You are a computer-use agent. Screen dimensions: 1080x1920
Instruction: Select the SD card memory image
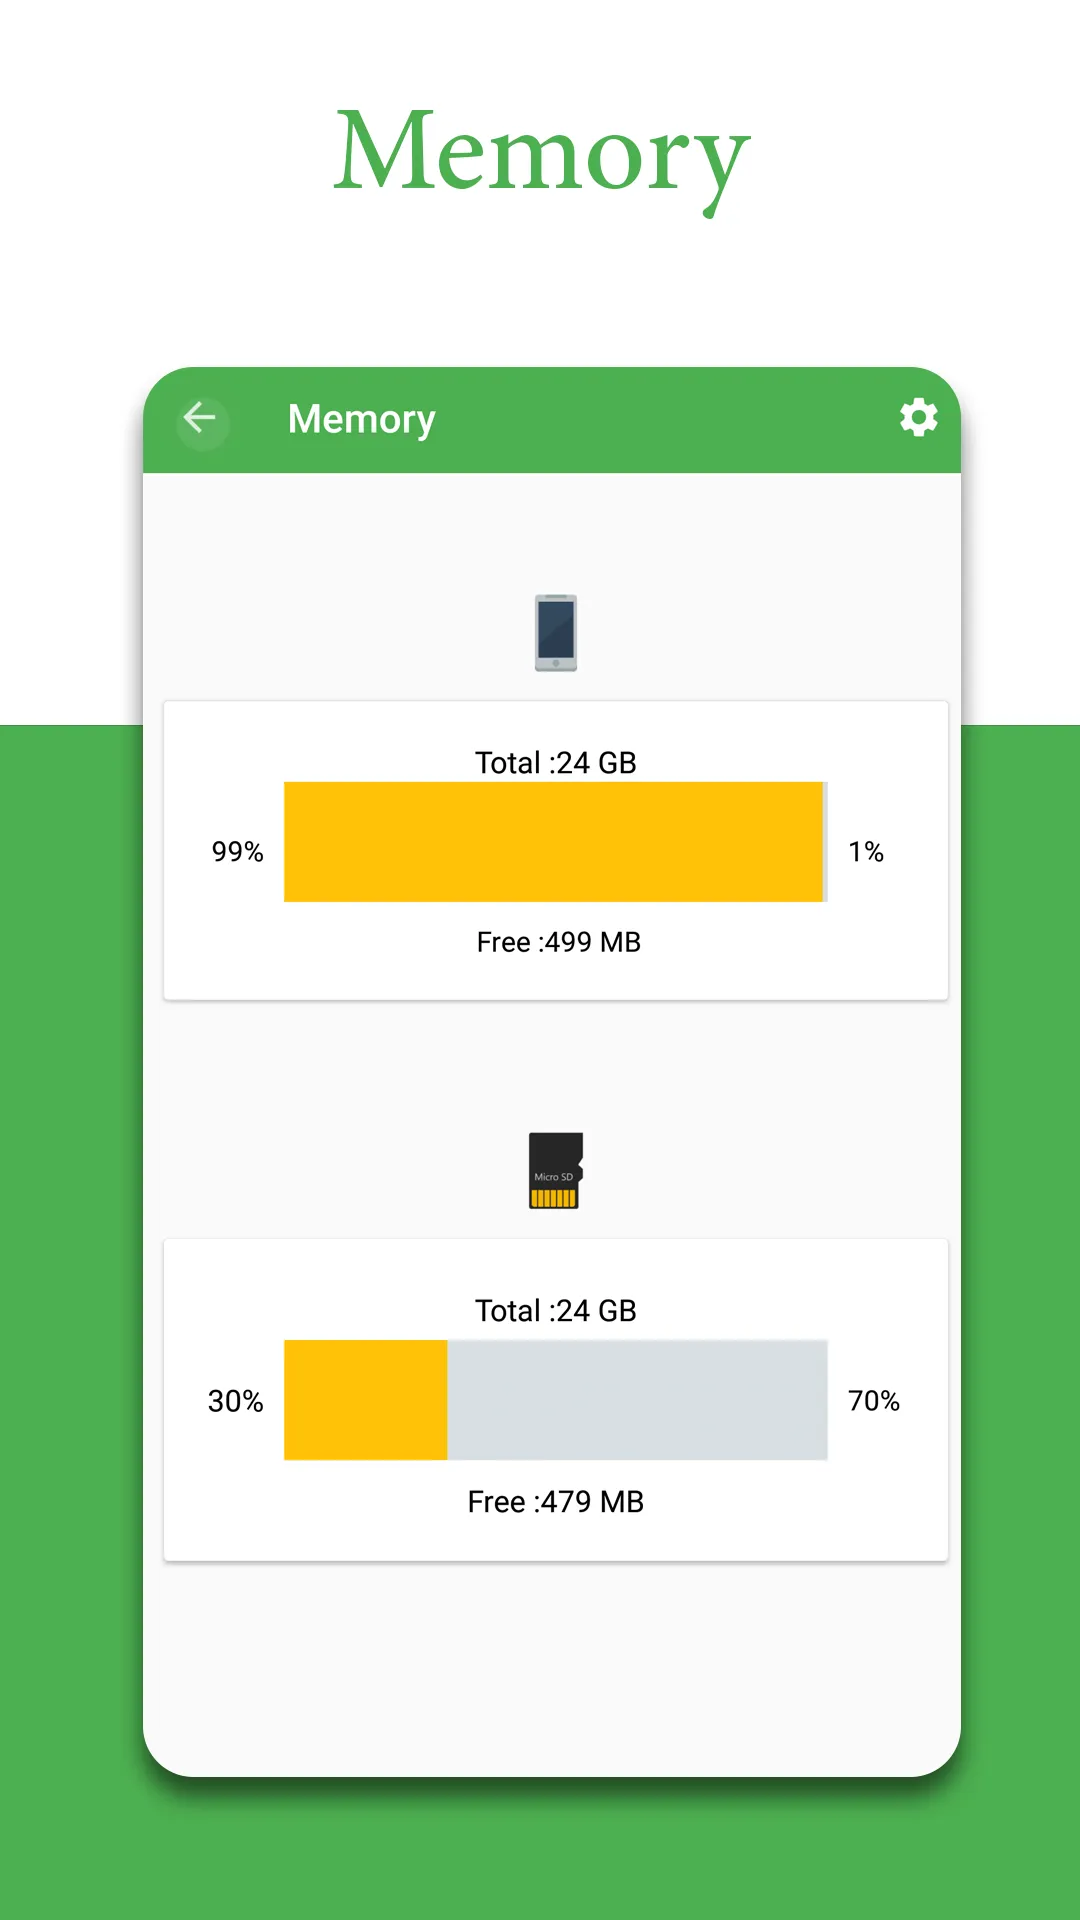click(x=556, y=1172)
